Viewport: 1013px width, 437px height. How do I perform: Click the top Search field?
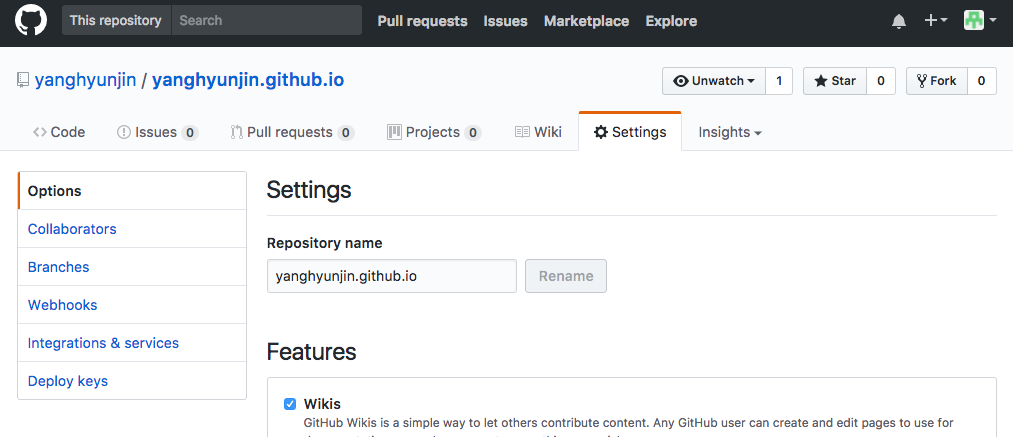coord(266,20)
